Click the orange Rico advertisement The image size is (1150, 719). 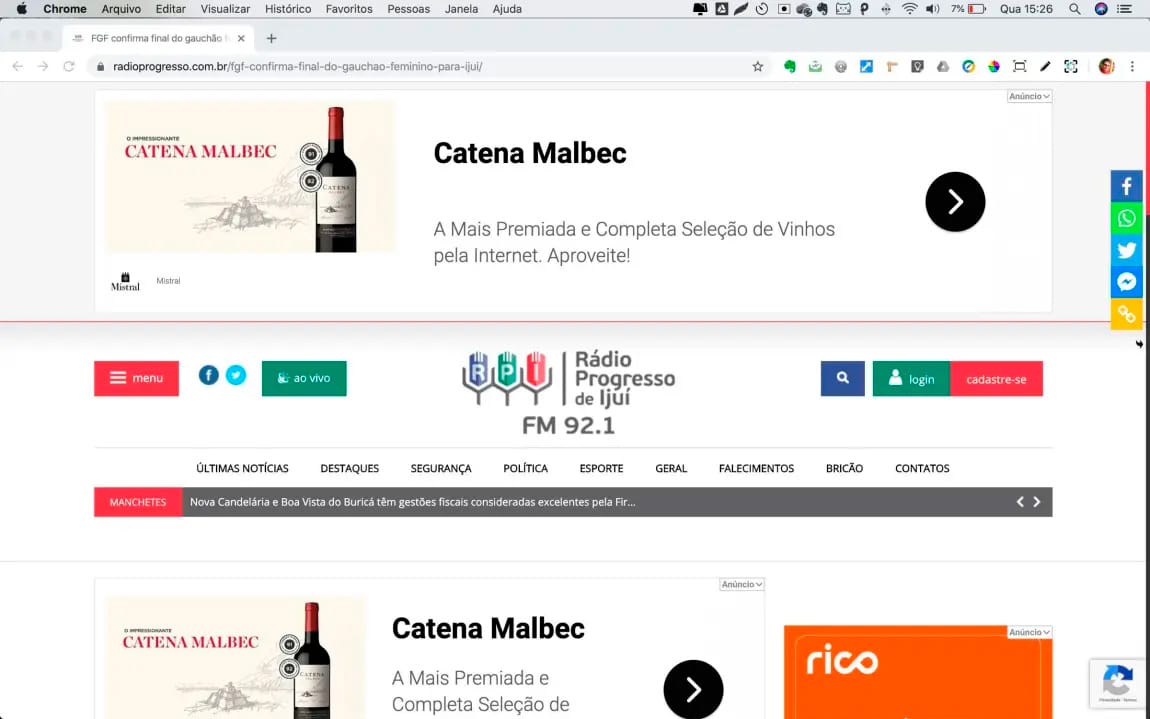click(918, 672)
